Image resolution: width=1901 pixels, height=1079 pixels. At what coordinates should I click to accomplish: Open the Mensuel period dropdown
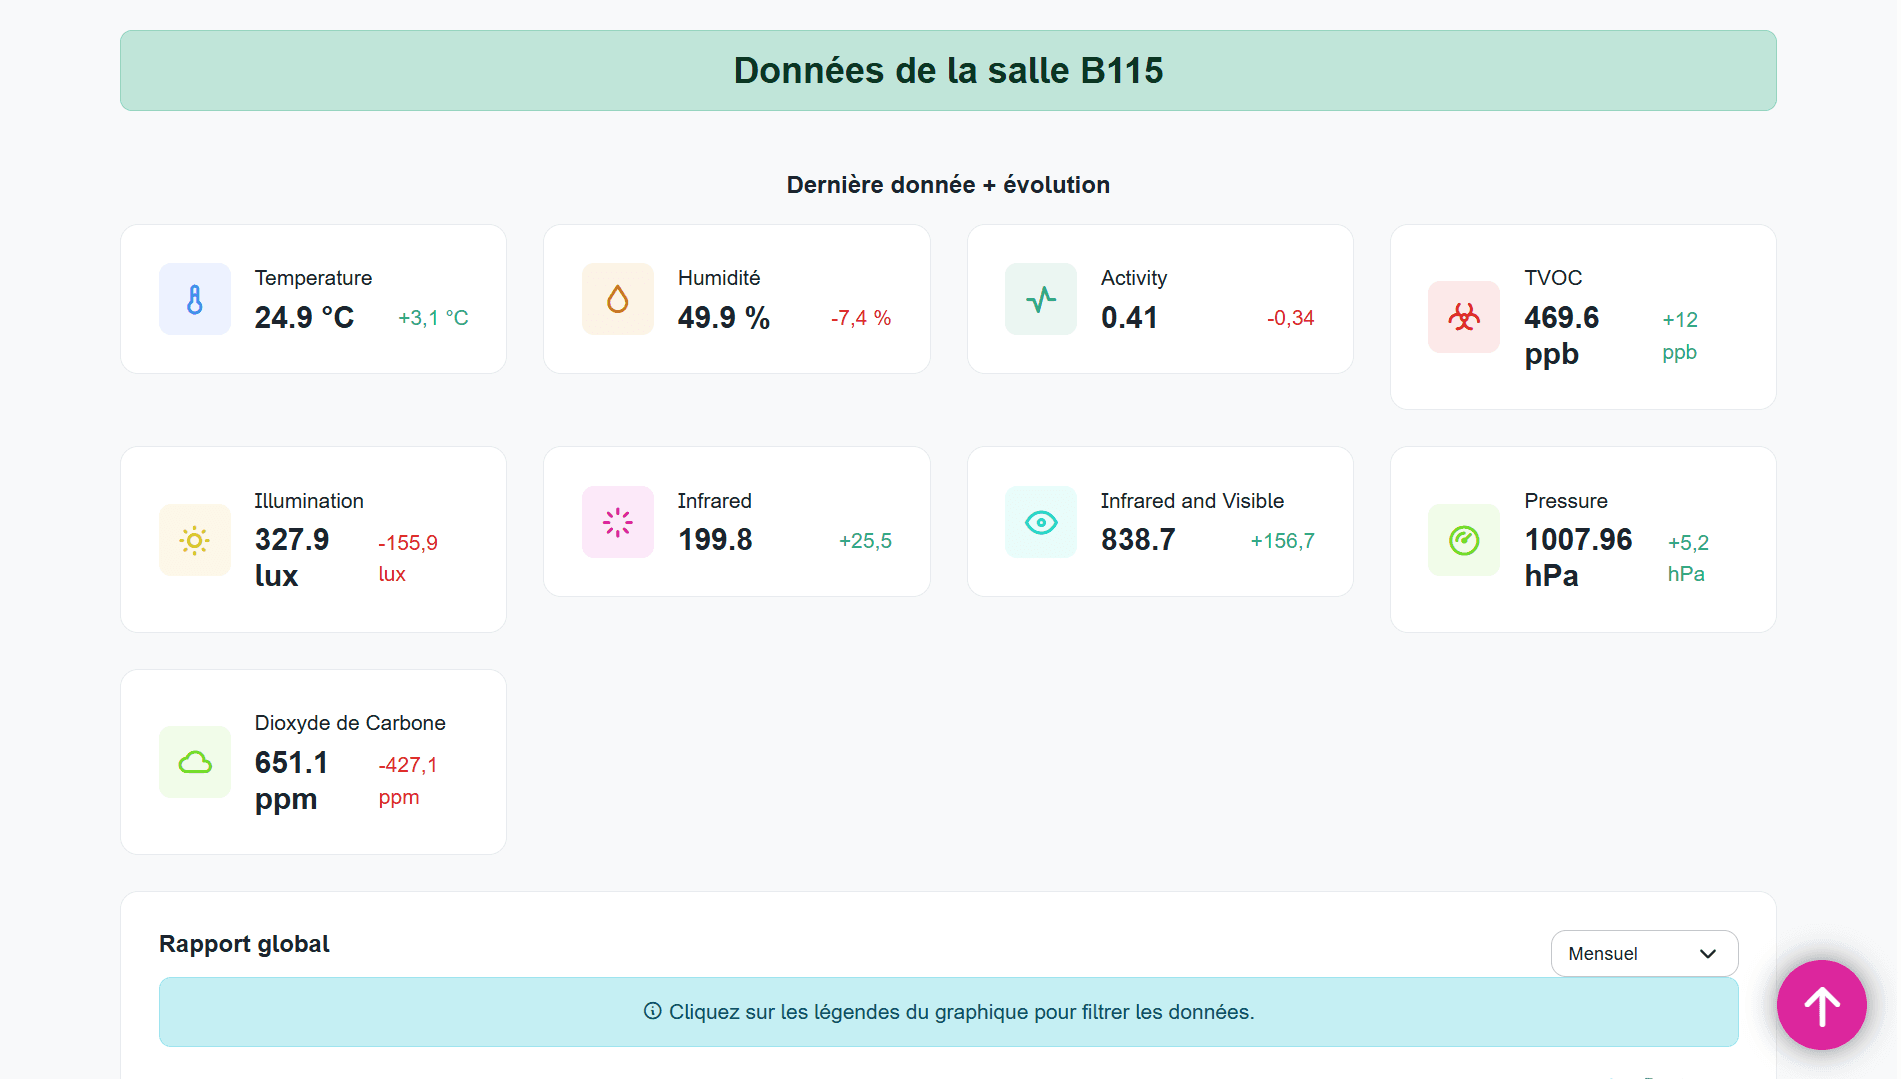tap(1643, 953)
